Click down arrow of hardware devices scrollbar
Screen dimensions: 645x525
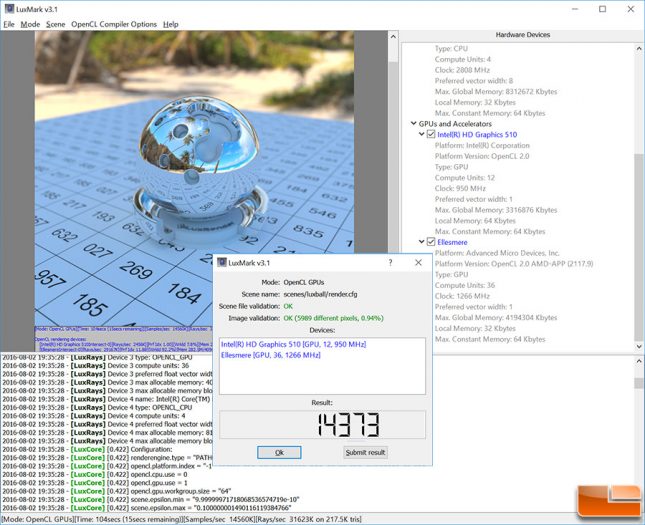tap(640, 346)
